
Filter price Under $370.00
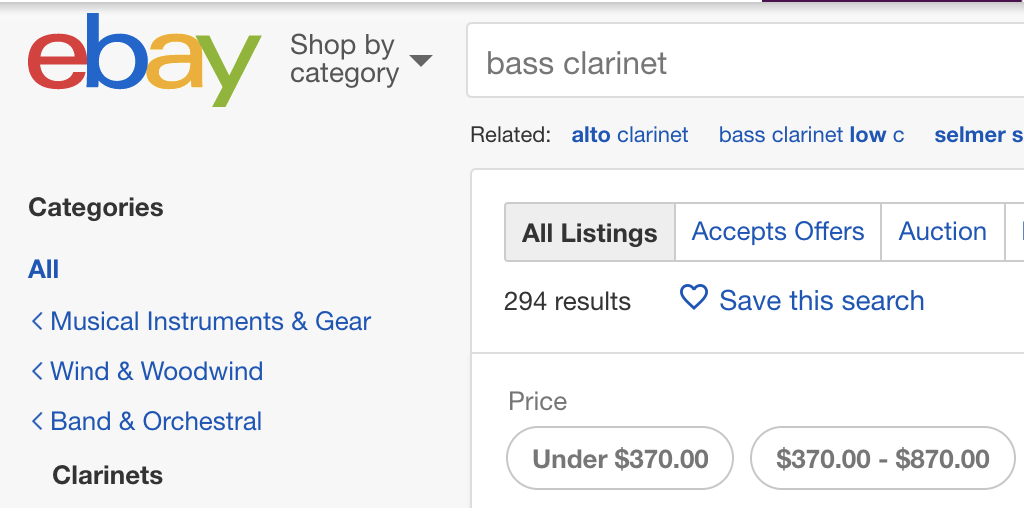coord(620,459)
